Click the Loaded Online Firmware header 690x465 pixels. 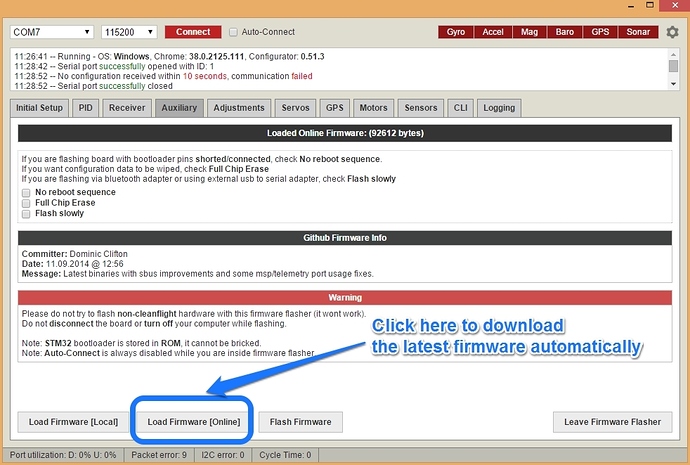(x=345, y=133)
